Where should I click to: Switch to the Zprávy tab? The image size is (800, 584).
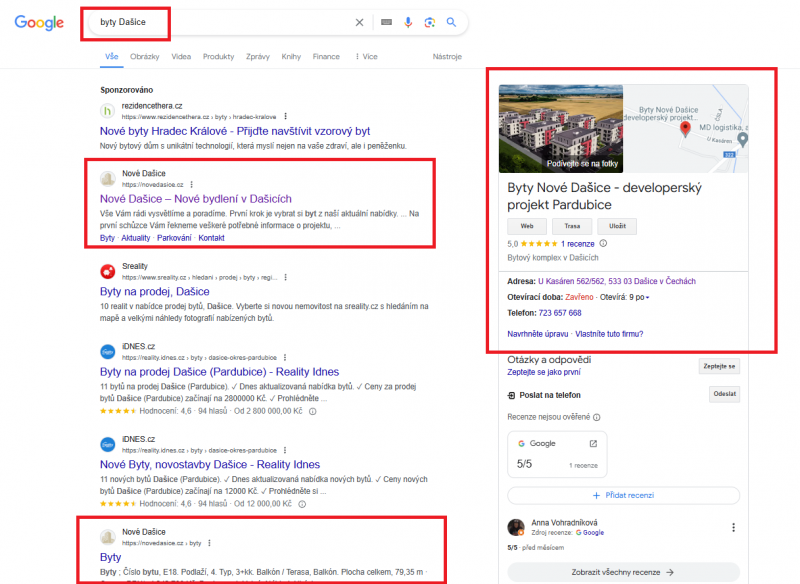tap(258, 57)
